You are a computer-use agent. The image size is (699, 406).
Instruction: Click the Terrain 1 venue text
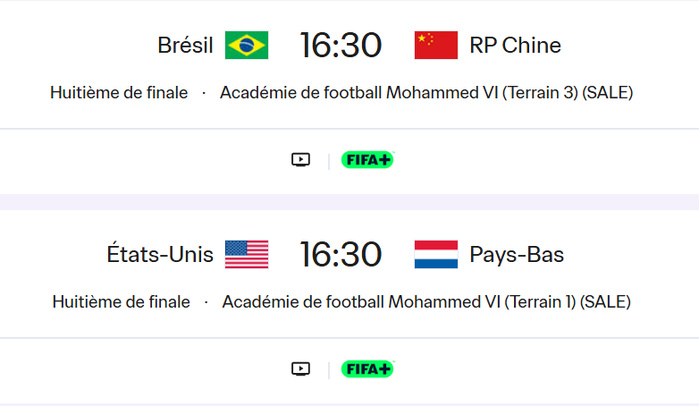click(x=426, y=302)
